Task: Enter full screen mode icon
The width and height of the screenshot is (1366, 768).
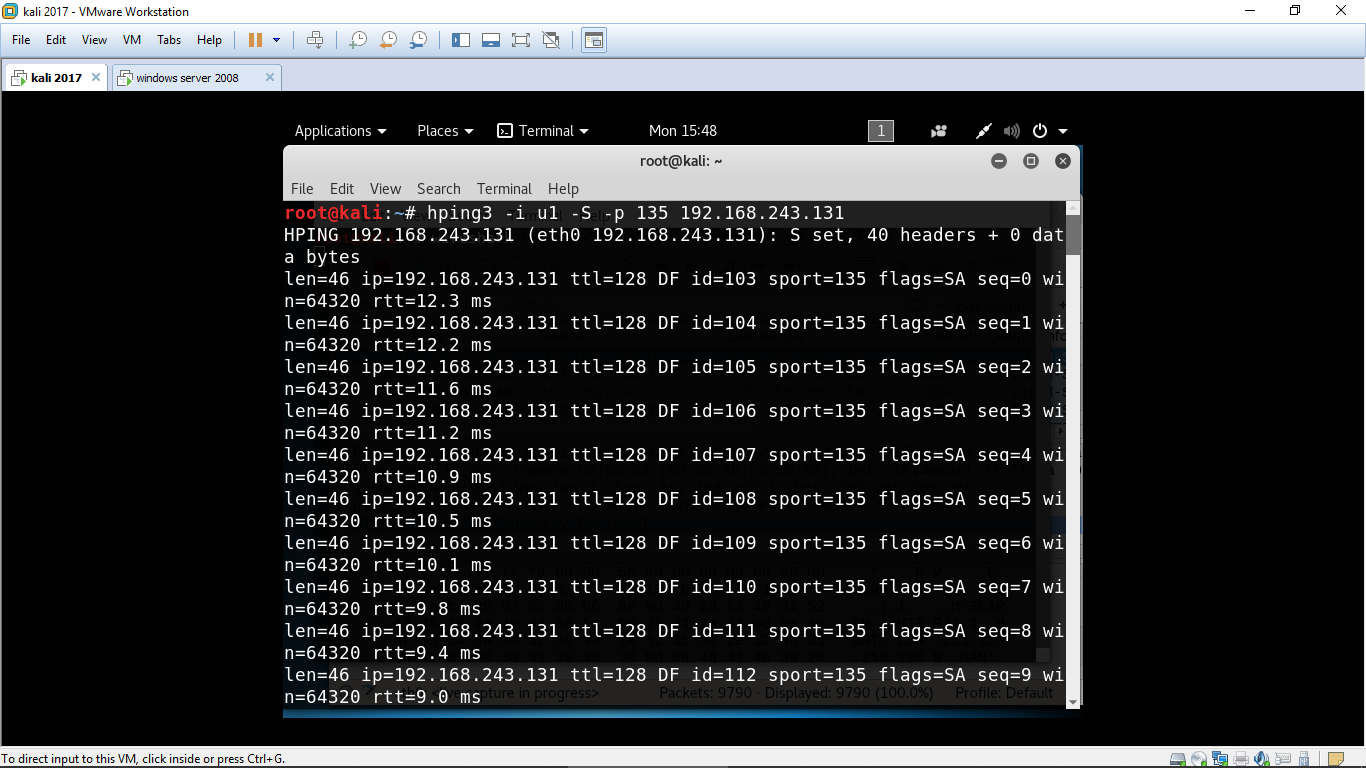Action: 520,40
